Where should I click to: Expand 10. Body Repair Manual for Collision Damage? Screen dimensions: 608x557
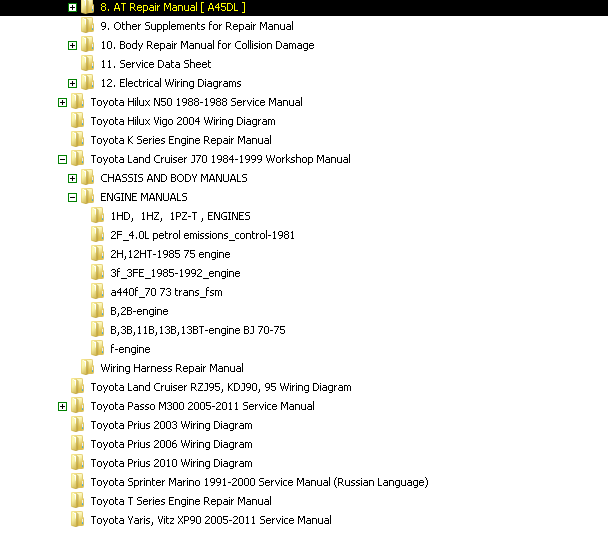pyautogui.click(x=72, y=45)
